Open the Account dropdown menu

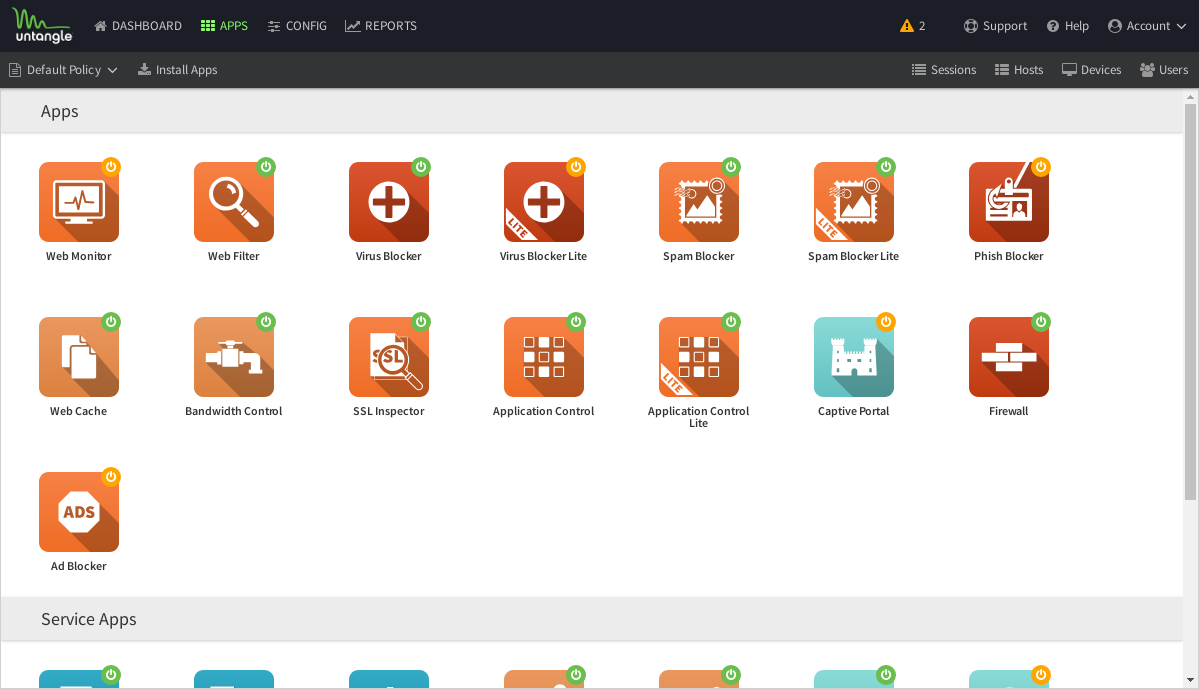(1147, 26)
